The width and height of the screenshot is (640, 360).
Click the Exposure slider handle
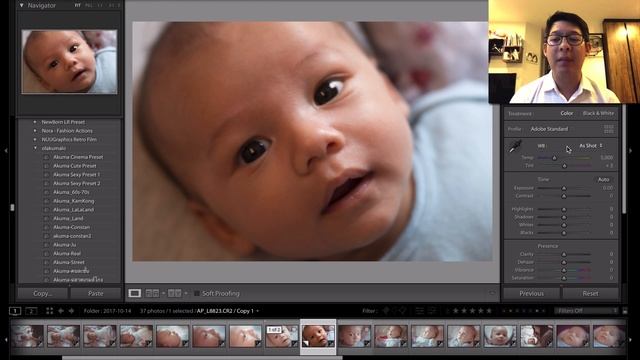564,188
